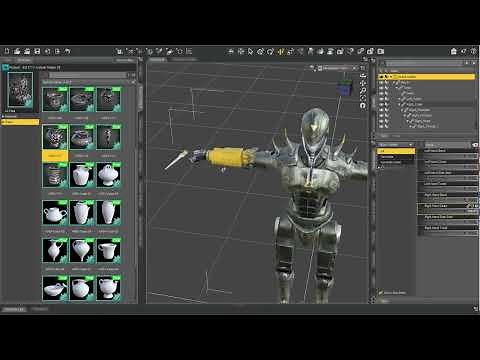Select the row below yellow All in Parameters
Image resolution: width=480 pixels, height=360 pixels.
[396, 157]
